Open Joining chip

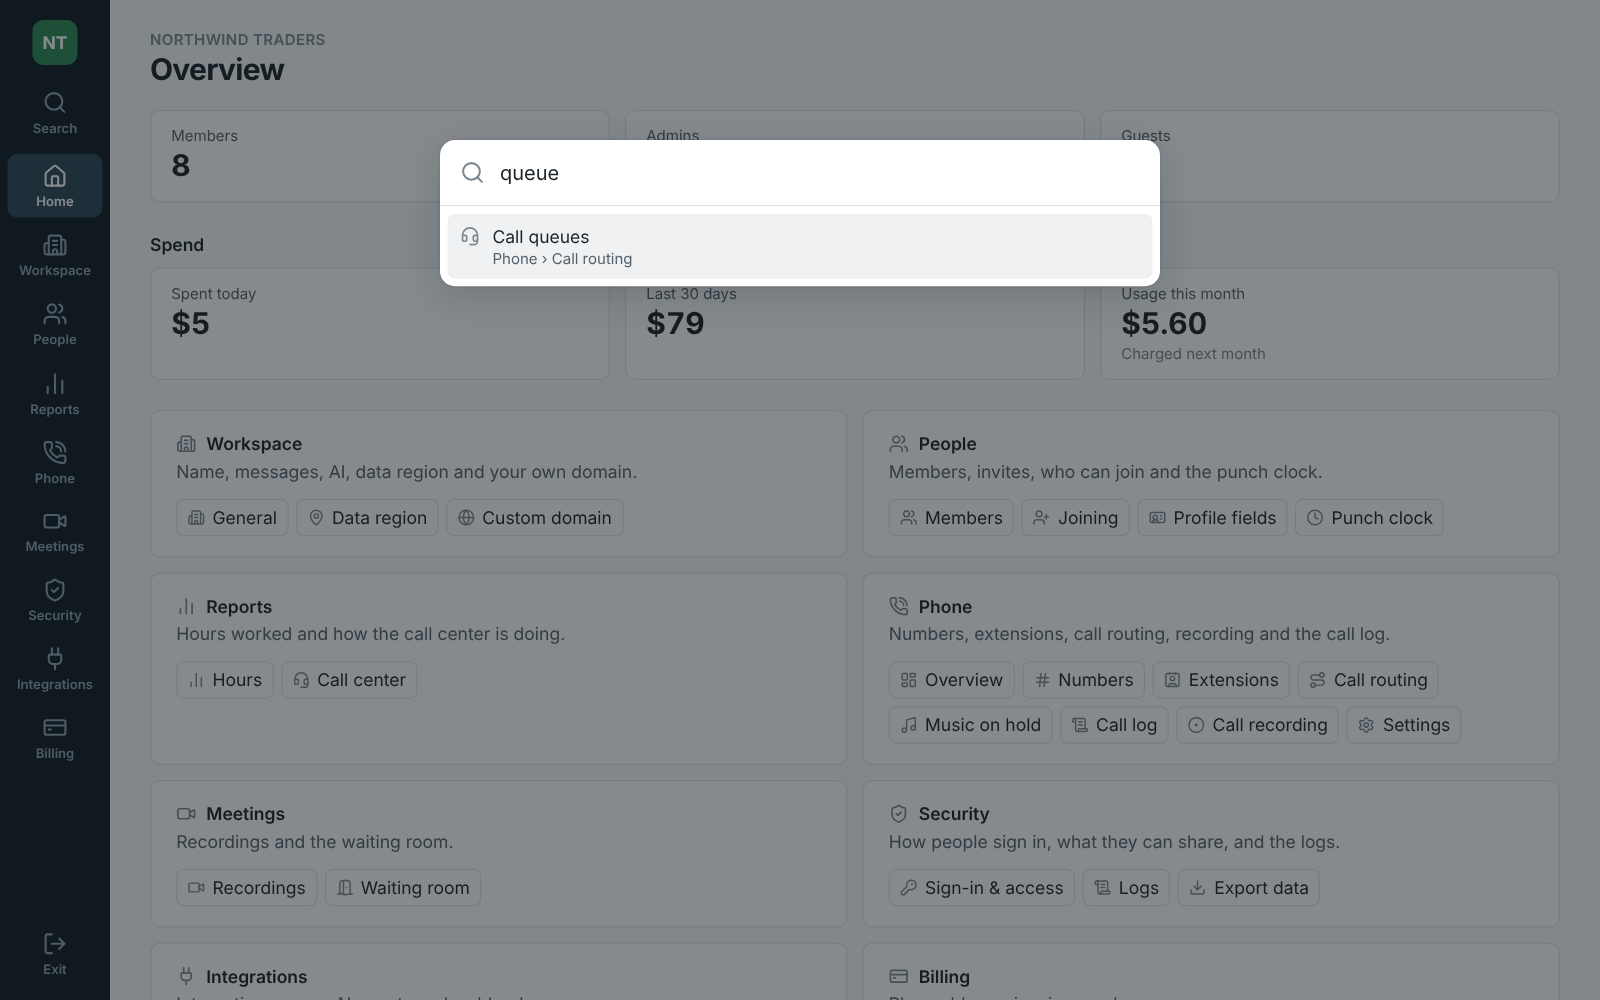coord(1075,518)
